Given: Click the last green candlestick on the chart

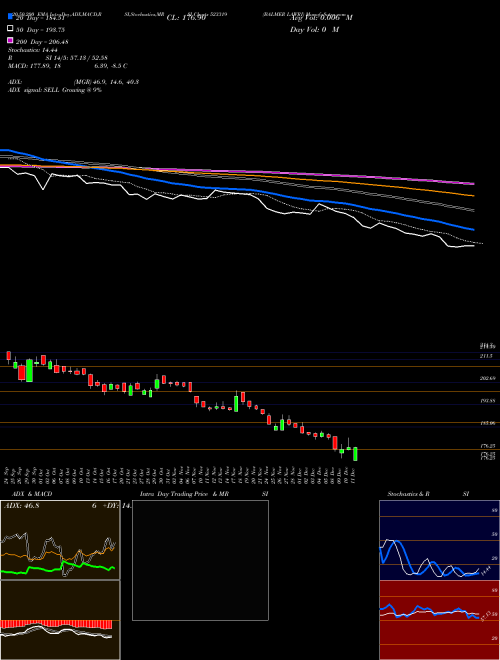Looking at the screenshot, I should 355,454.
